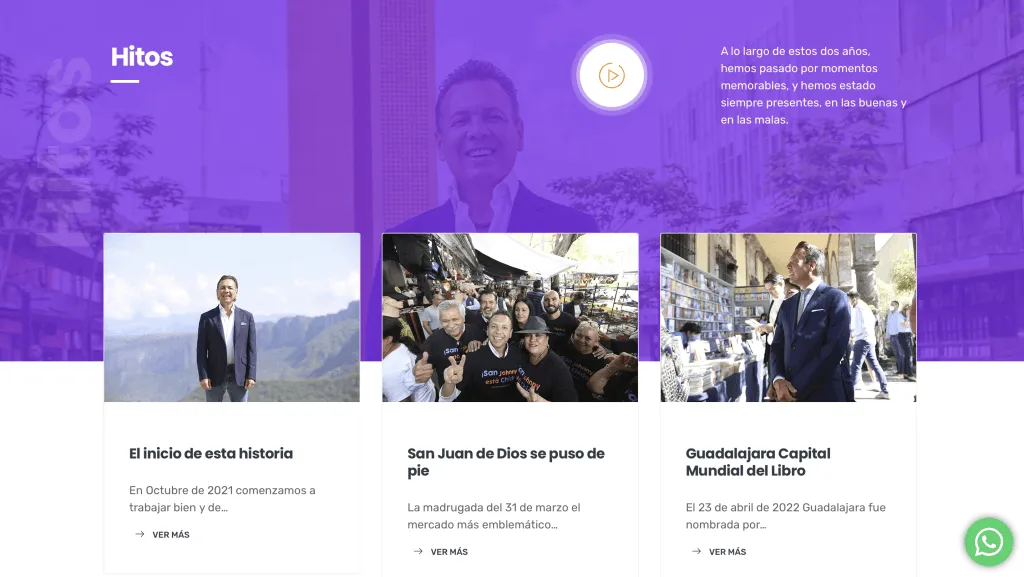Click the white underline below Hitos heading
The width and height of the screenshot is (1024, 577).
point(125,82)
